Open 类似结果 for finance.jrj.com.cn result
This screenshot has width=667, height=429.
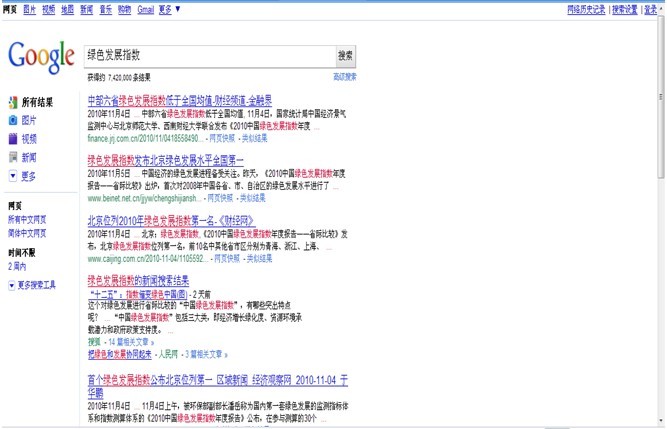point(255,138)
